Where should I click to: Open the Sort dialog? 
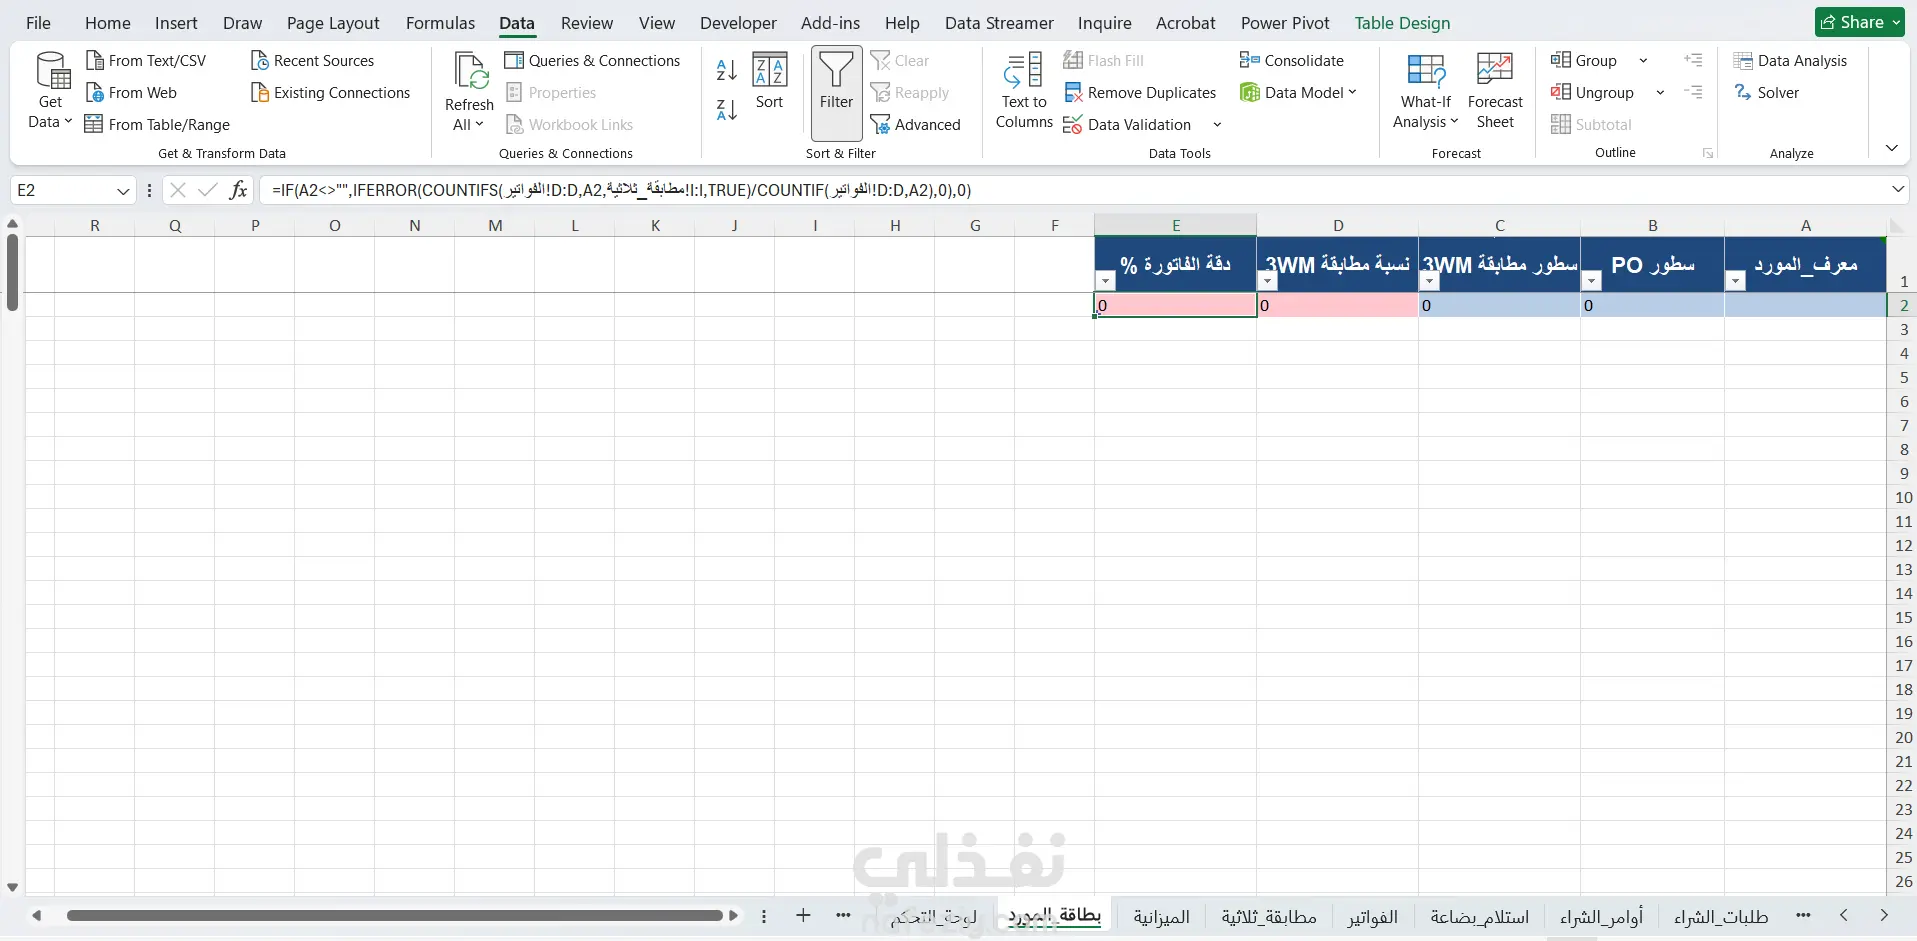click(x=769, y=80)
